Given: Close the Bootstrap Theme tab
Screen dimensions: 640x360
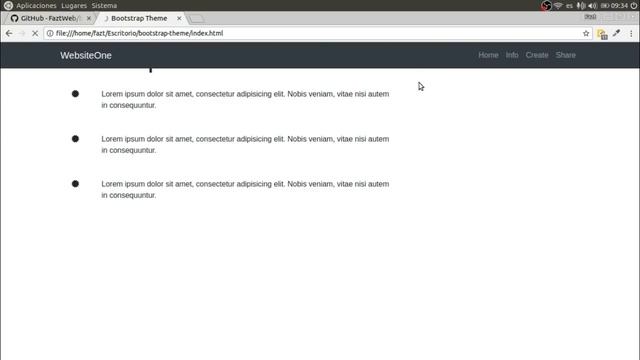Looking at the screenshot, I should coord(179,18).
